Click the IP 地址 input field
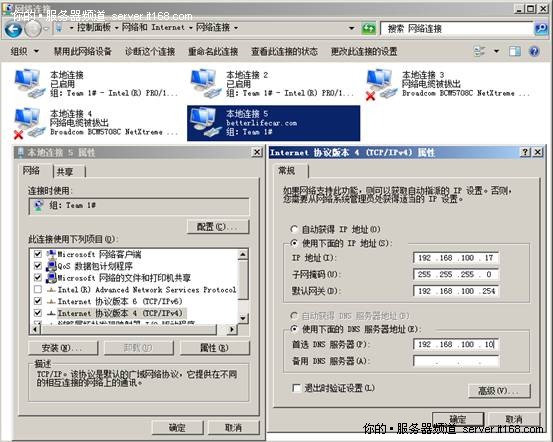The width and height of the screenshot is (553, 442). click(x=456, y=258)
